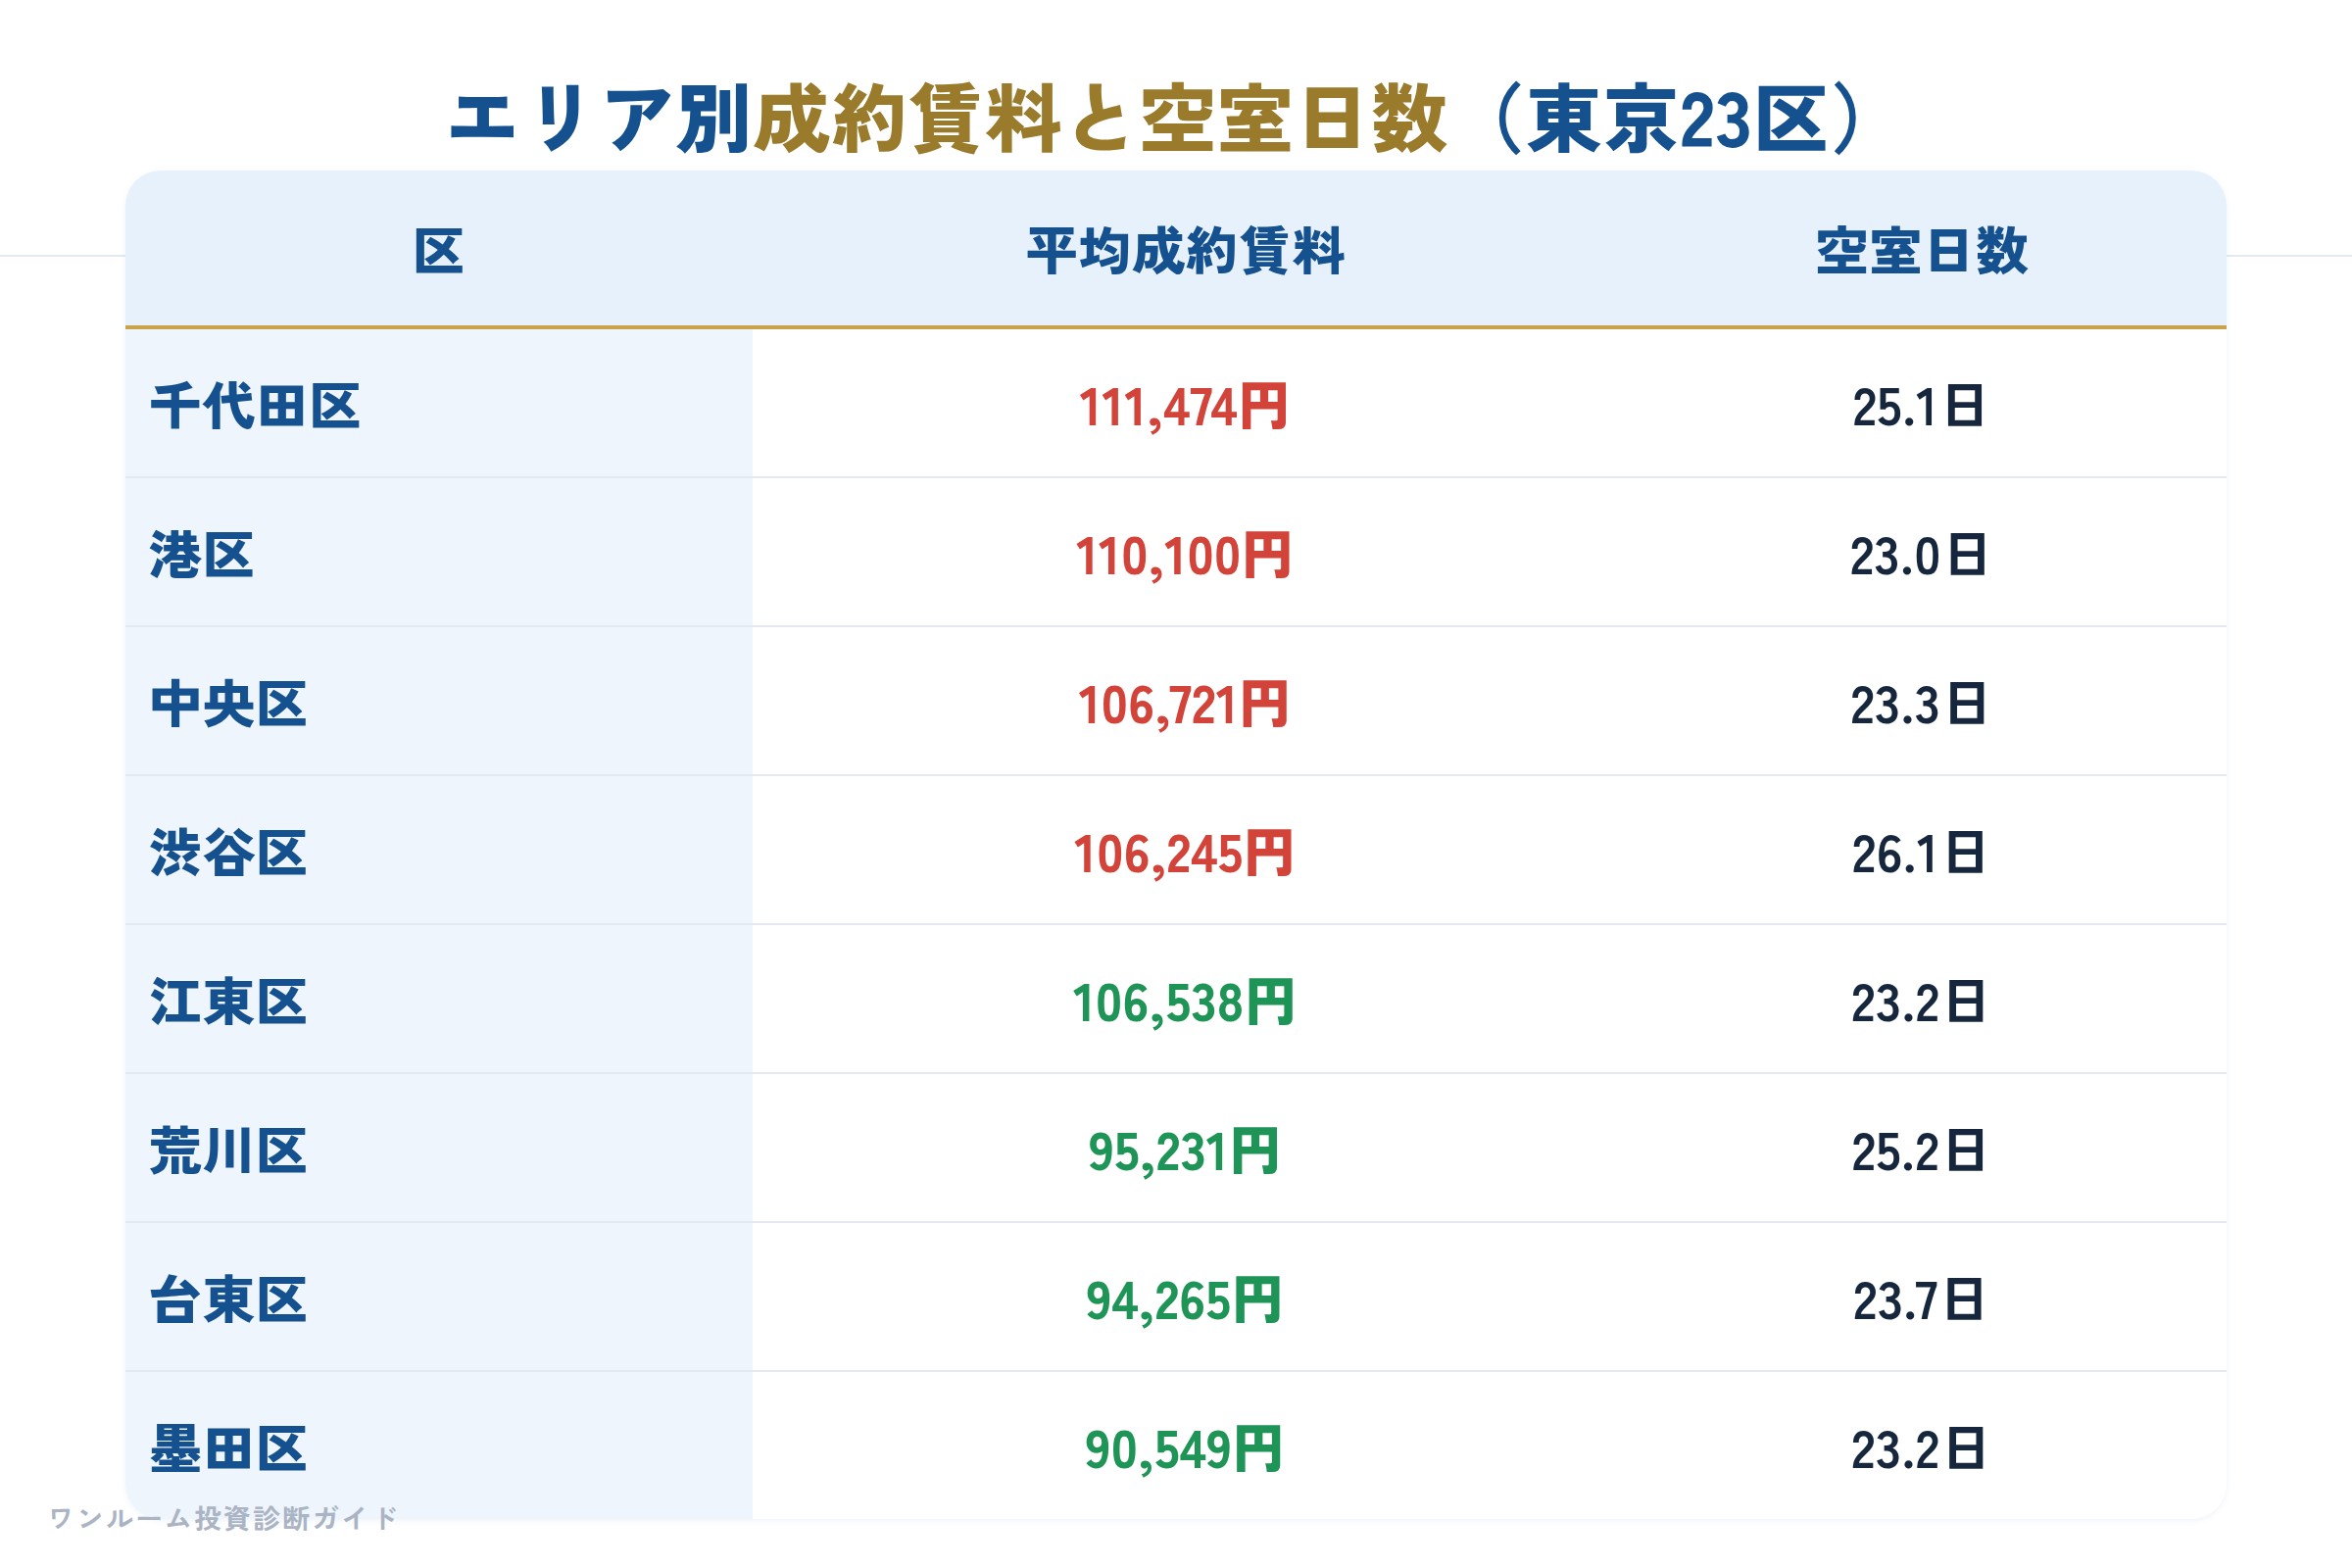Select the 江東区 row label

228,1002
